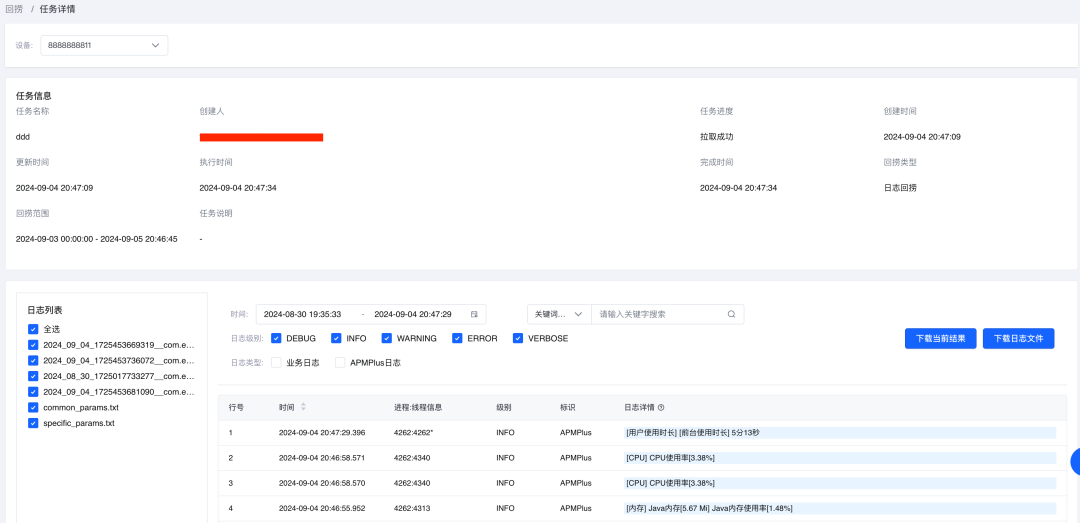Click the 日志详情 help question icon
This screenshot has height=523, width=1080.
(661, 407)
